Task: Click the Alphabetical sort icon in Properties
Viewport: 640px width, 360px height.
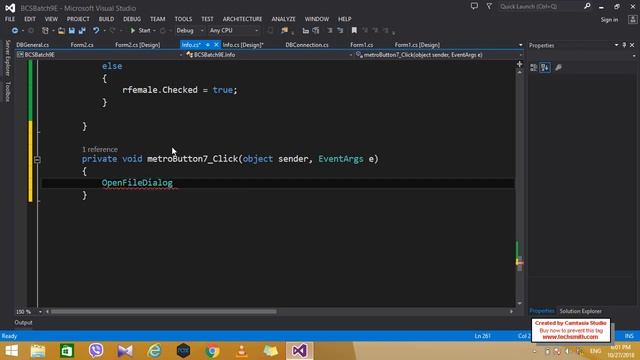Action: (x=545, y=68)
